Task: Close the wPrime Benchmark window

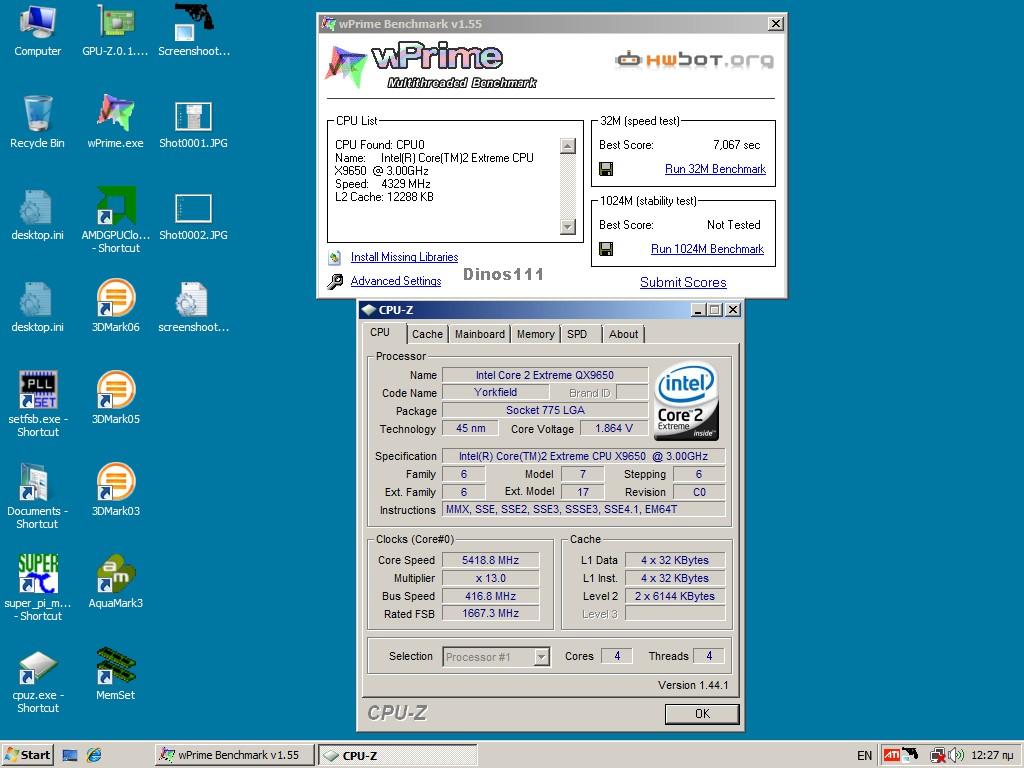Action: pyautogui.click(x=775, y=24)
